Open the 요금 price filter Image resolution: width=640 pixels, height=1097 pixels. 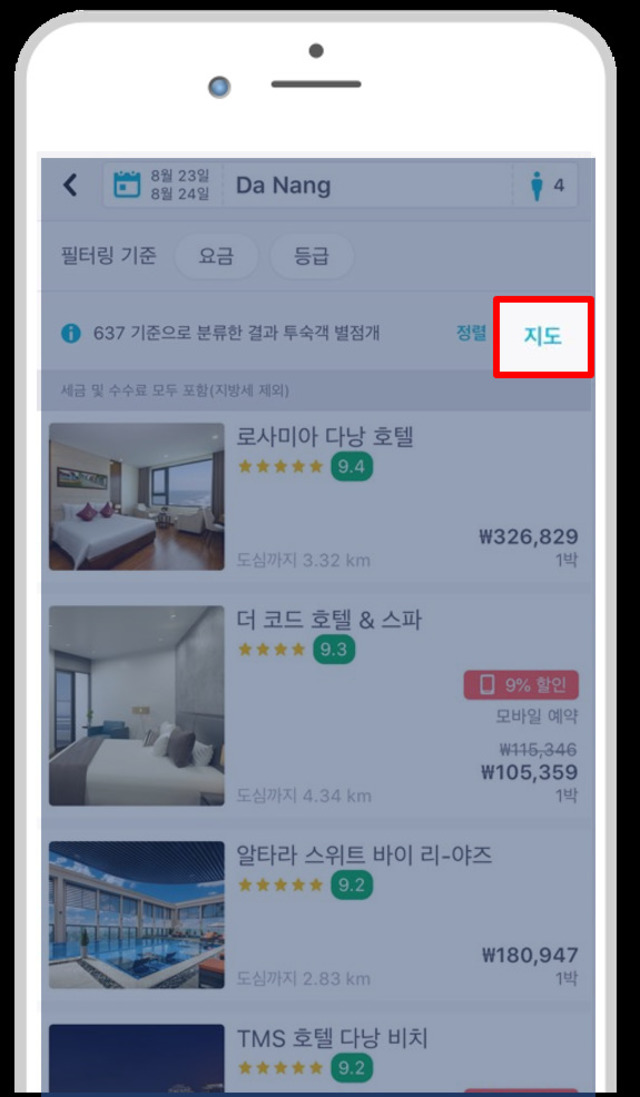pos(215,256)
